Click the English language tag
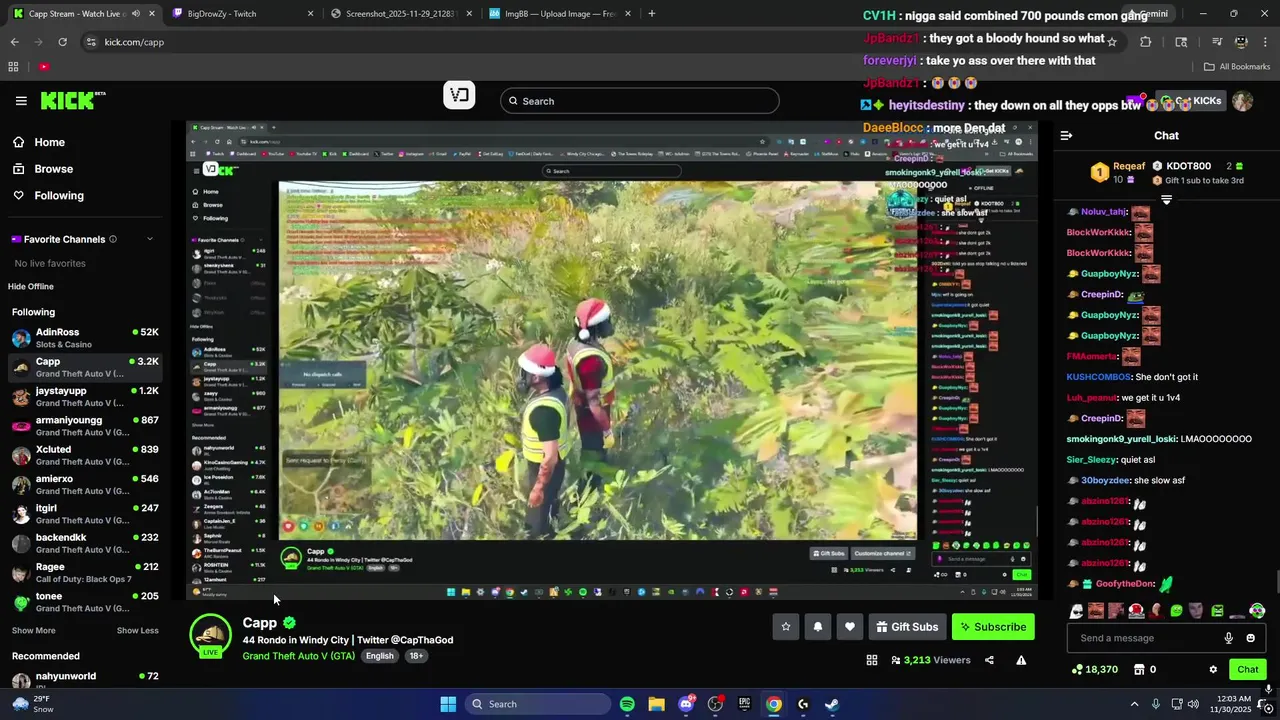This screenshot has height=720, width=1280. [379, 656]
